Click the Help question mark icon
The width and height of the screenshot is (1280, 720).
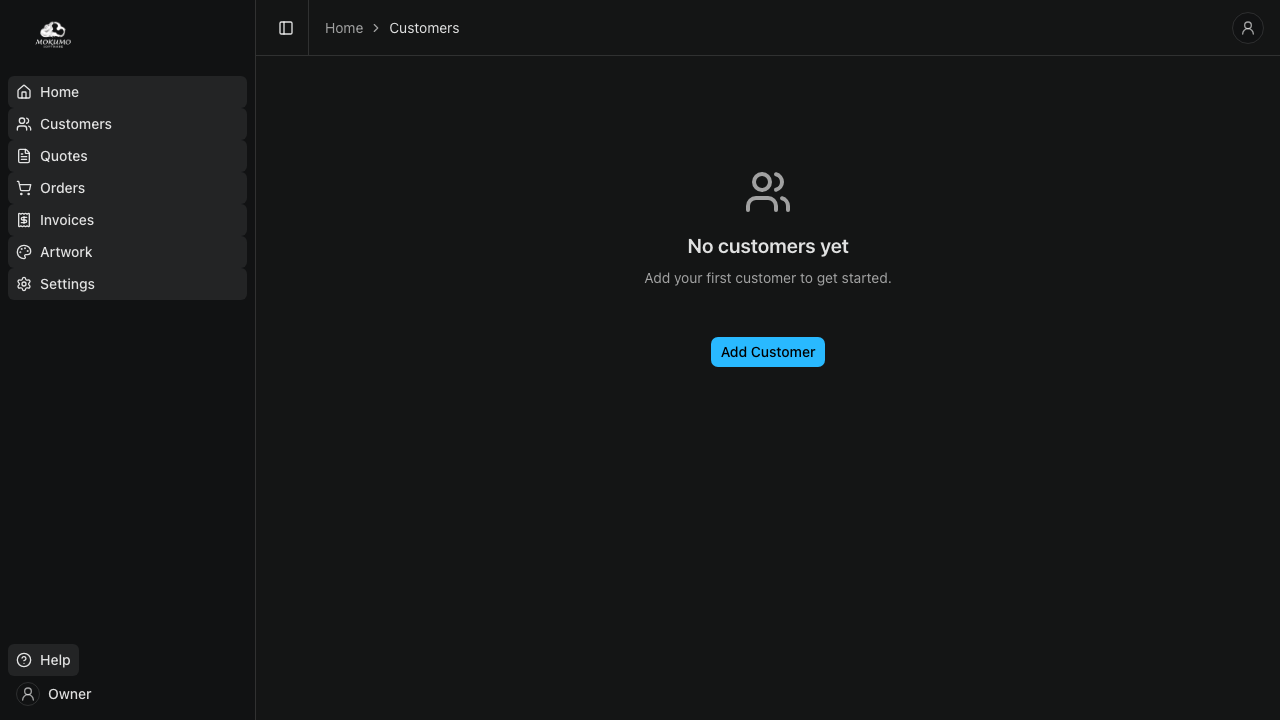click(24, 660)
